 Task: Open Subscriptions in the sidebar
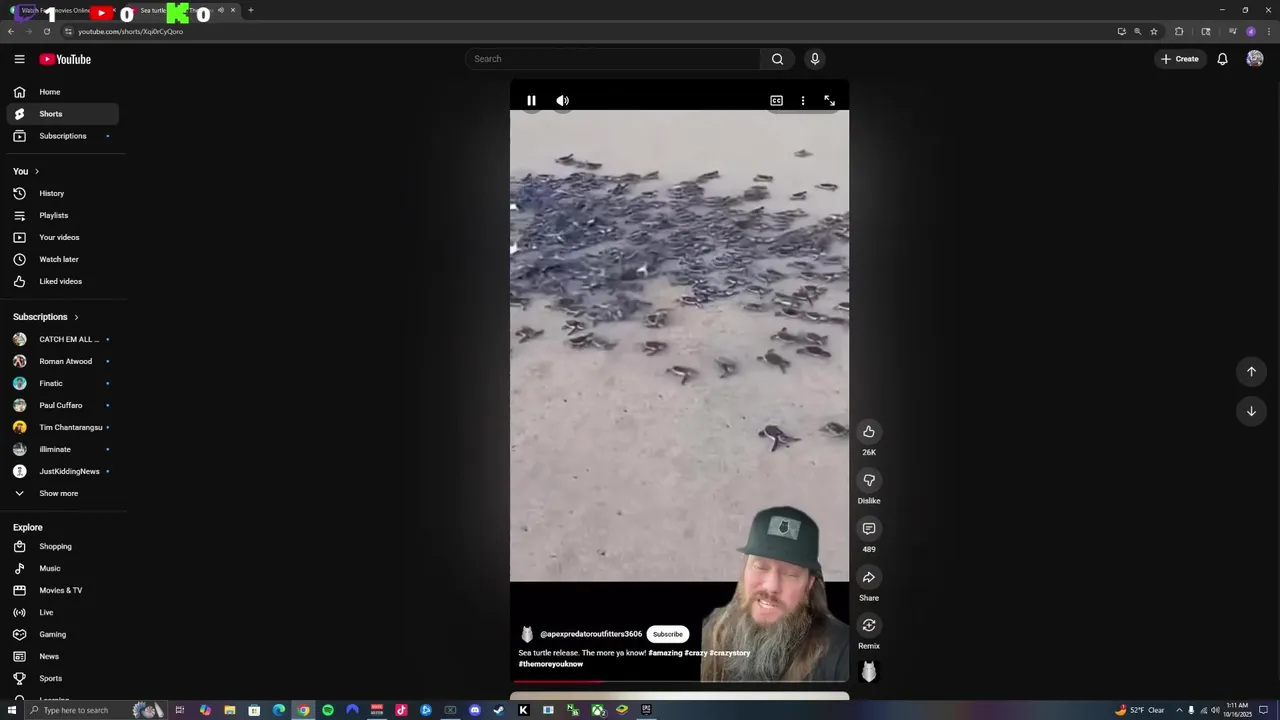coord(63,136)
